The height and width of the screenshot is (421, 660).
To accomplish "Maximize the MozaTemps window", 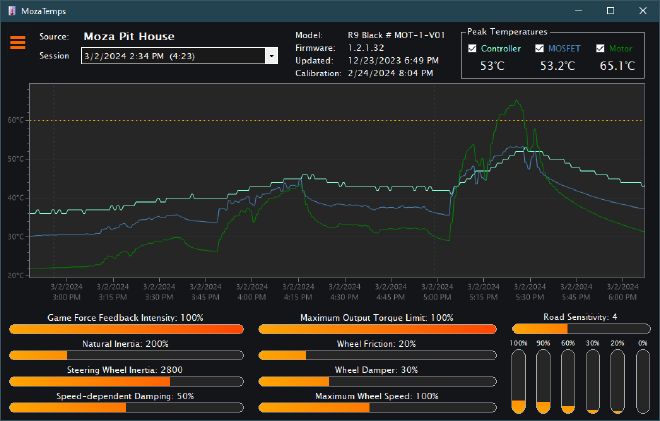I will click(610, 9).
